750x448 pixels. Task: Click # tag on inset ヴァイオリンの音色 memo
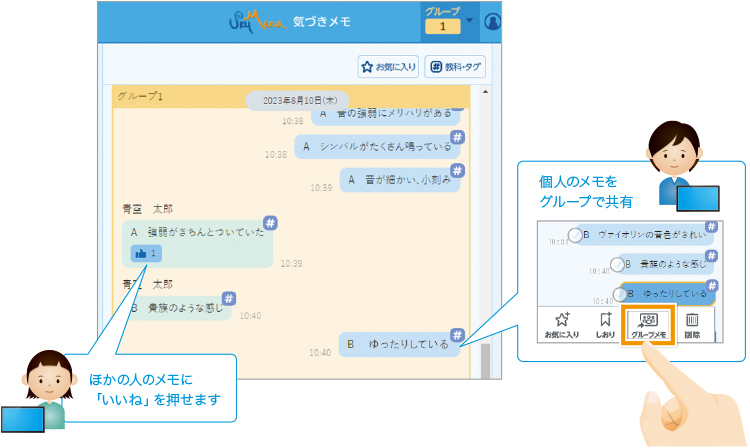point(711,227)
